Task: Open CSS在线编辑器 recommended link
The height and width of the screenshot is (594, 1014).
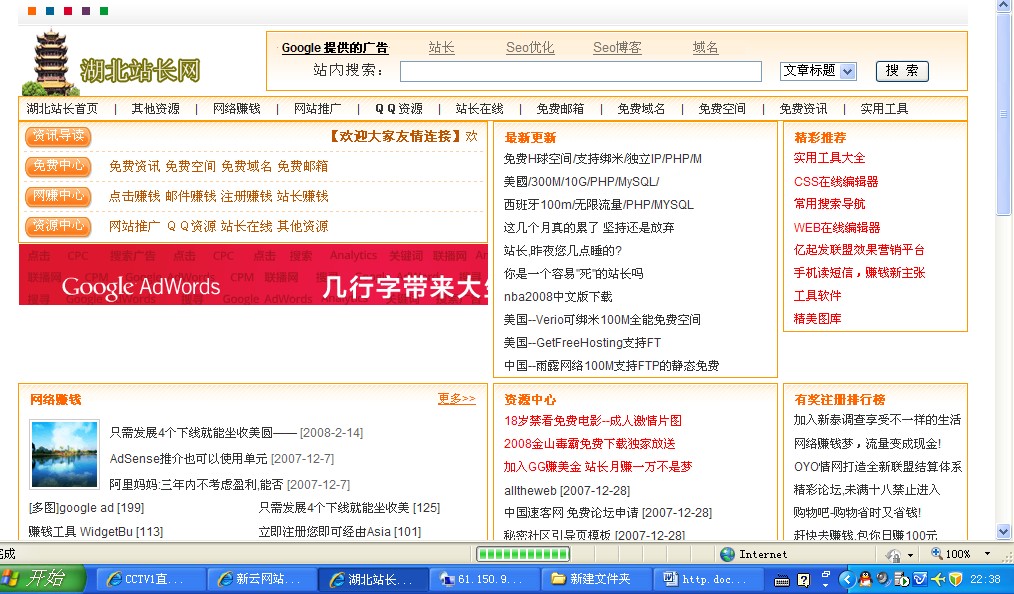Action: tap(836, 182)
